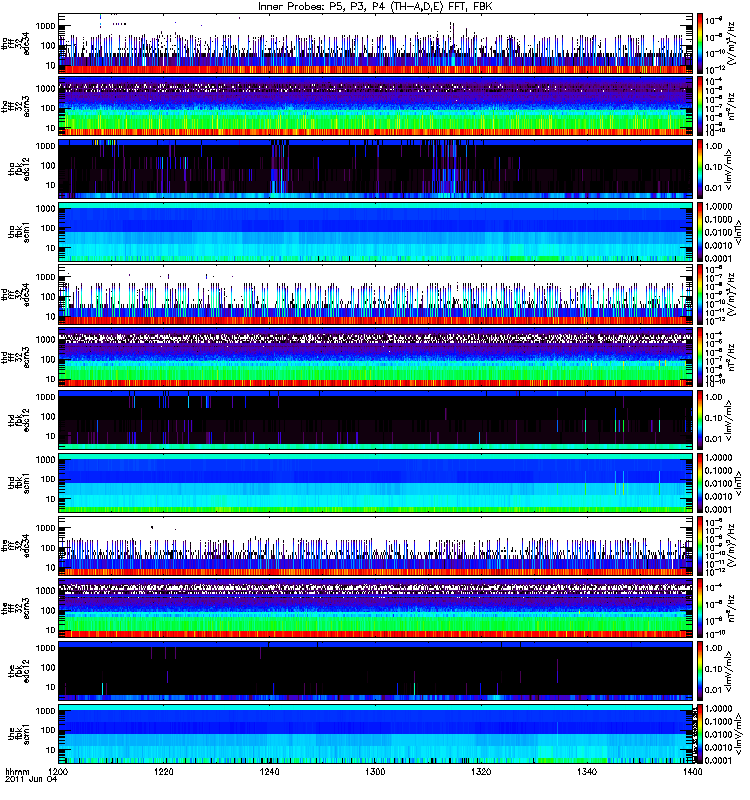
Task: Click the color bar of tha edc34 FFT panel
Action: (x=700, y=44)
